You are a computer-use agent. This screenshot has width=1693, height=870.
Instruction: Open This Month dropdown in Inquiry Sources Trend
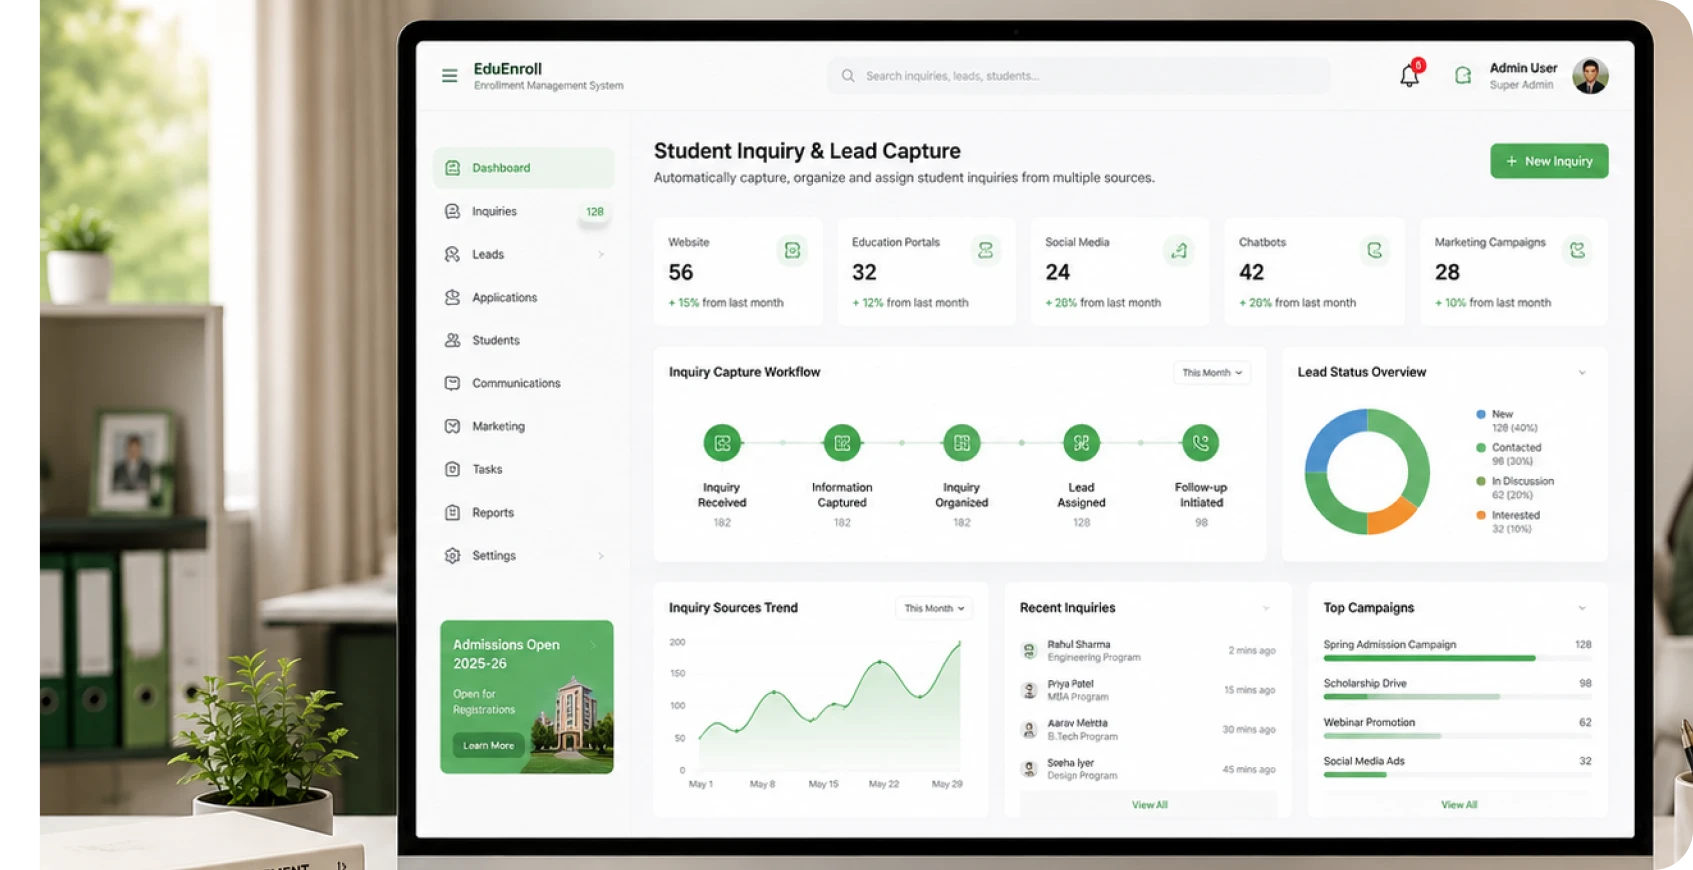tap(934, 608)
